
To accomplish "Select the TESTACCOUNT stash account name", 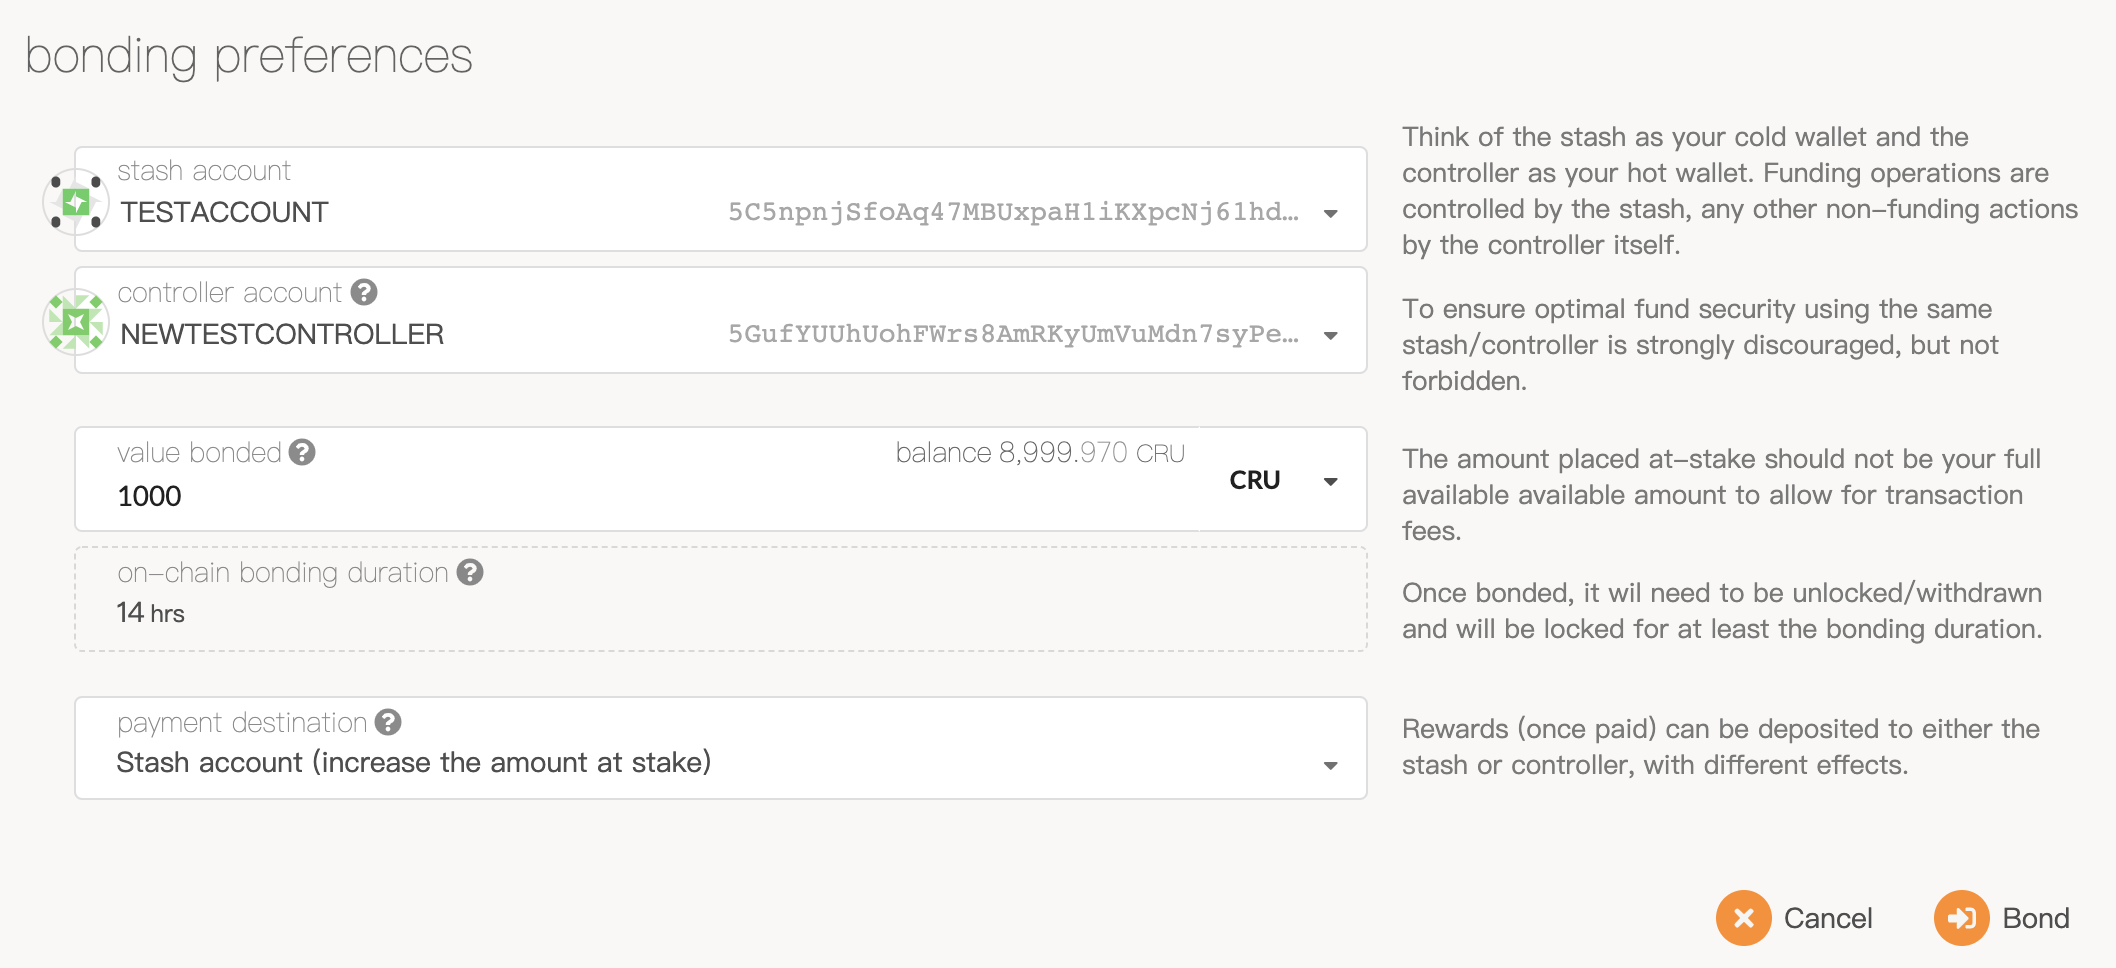I will (224, 212).
